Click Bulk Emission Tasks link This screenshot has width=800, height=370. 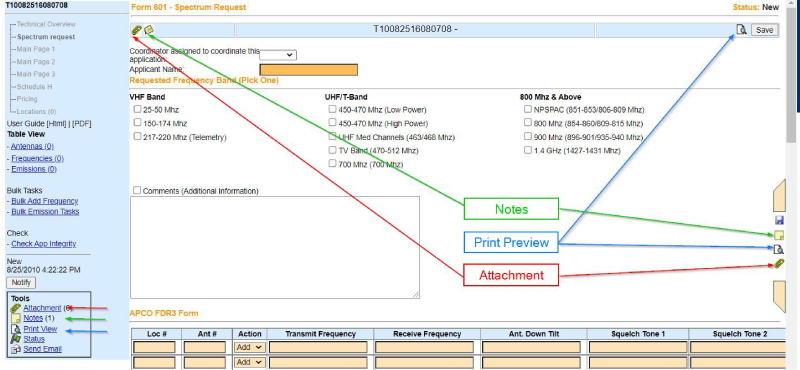(x=45, y=211)
